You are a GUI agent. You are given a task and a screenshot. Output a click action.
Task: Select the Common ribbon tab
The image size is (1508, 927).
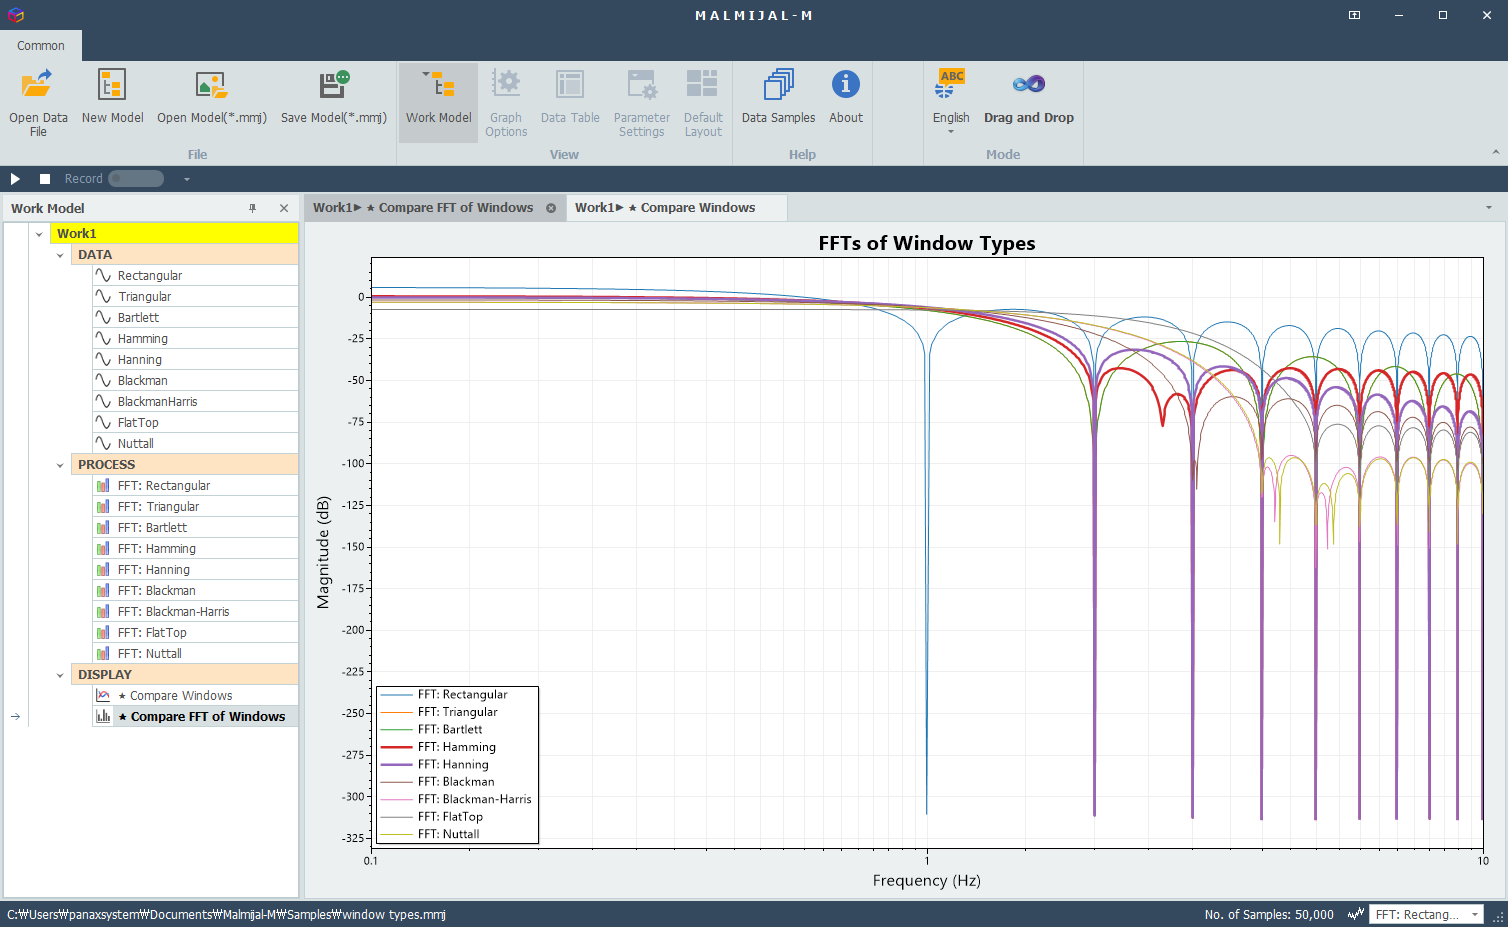[x=41, y=46]
